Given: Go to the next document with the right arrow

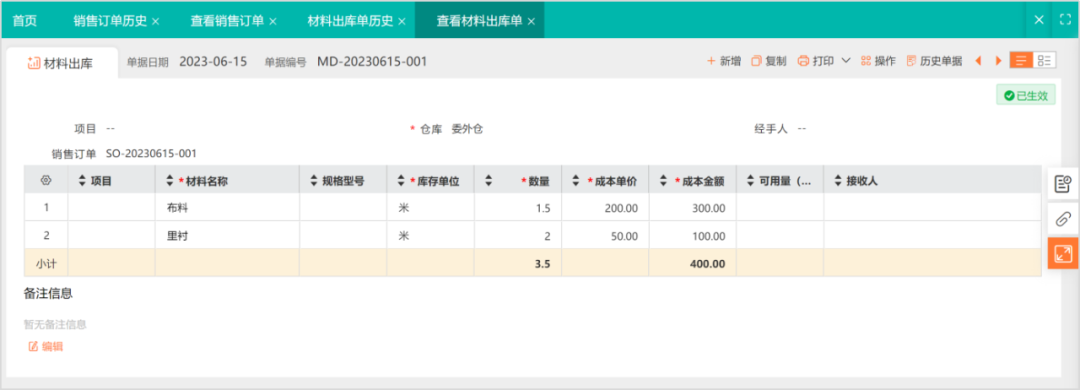Looking at the screenshot, I should 998,61.
